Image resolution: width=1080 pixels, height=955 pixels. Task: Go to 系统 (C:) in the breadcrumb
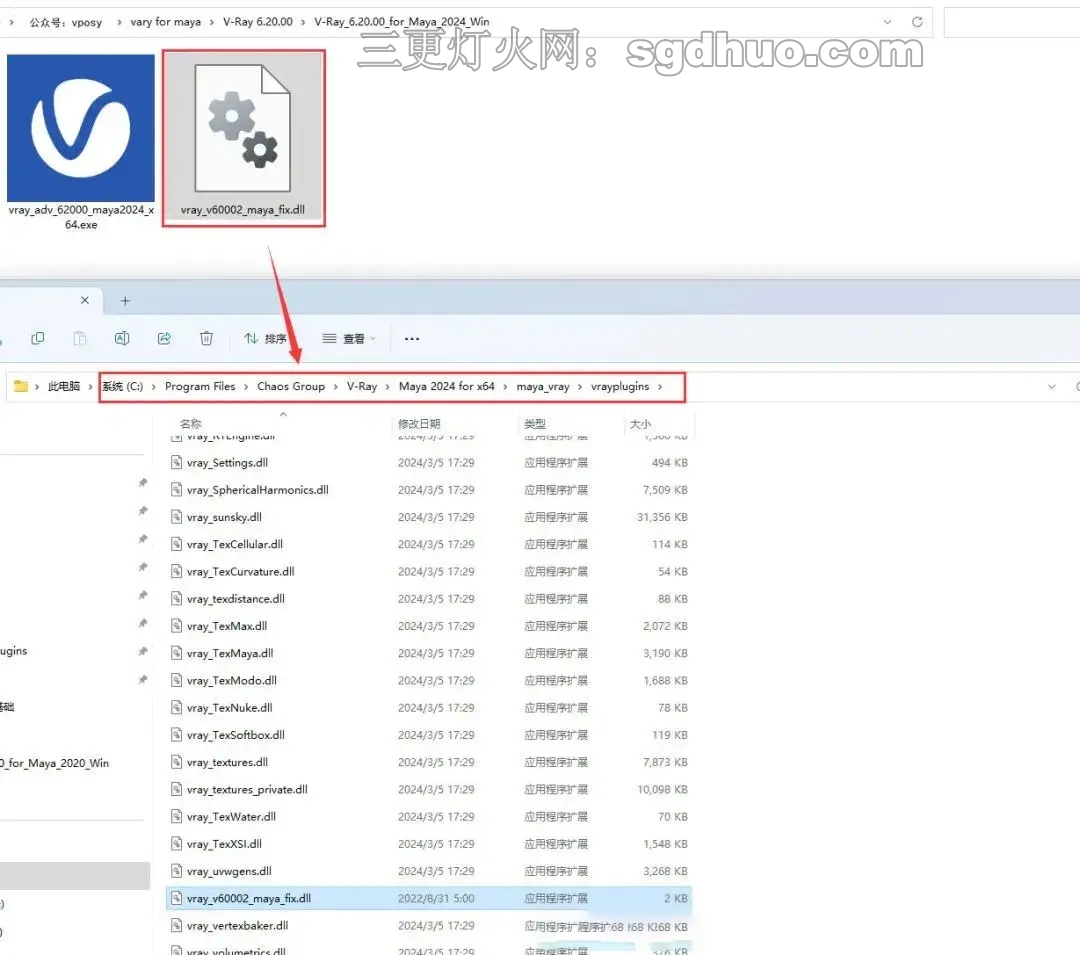(123, 386)
